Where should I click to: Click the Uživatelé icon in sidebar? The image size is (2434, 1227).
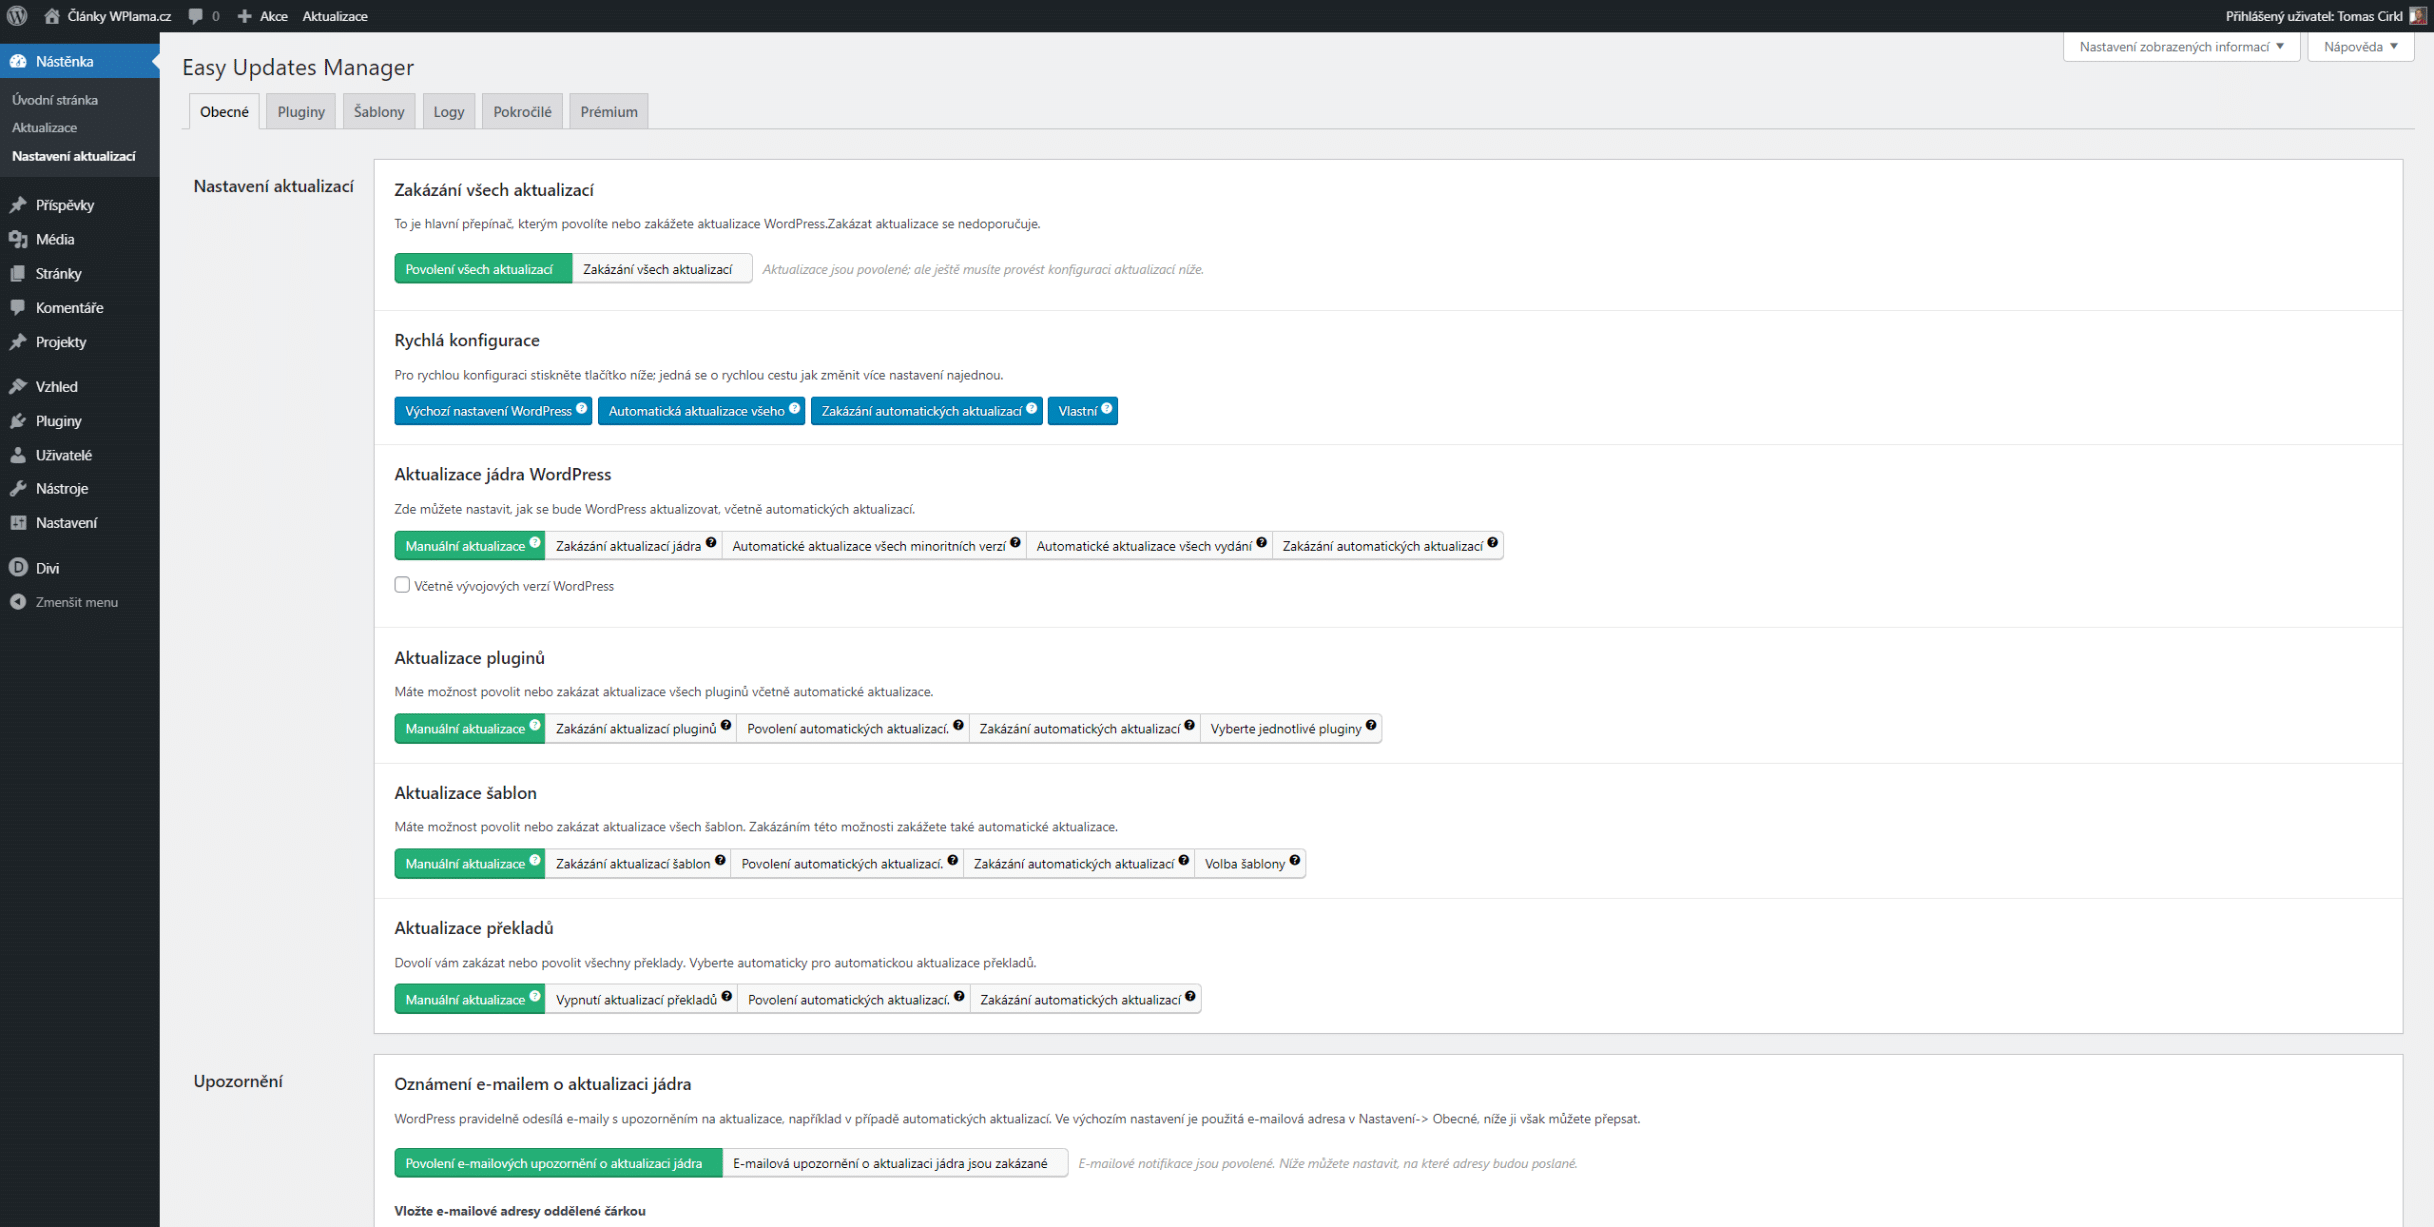(18, 455)
